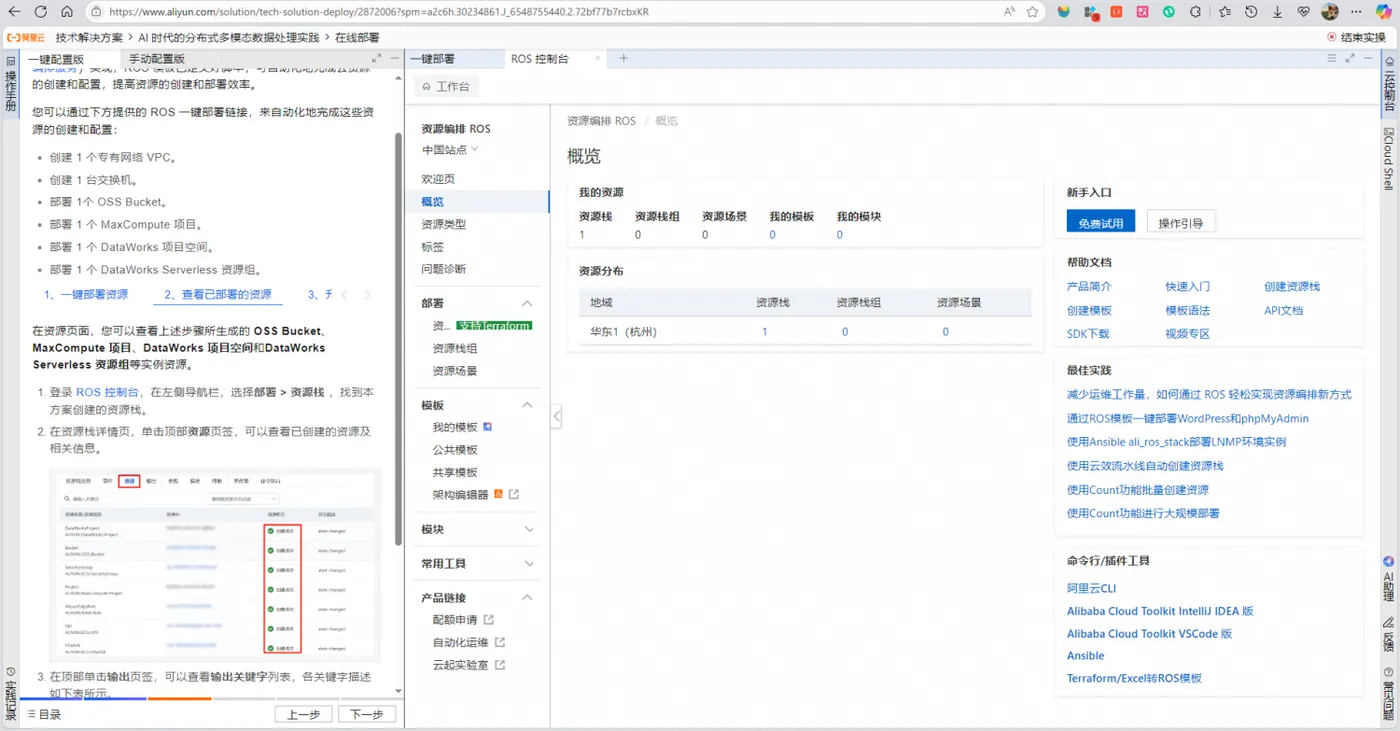The image size is (1400, 731).
Task: Open 资源类型 in the ROS sidebar
Action: [444, 224]
